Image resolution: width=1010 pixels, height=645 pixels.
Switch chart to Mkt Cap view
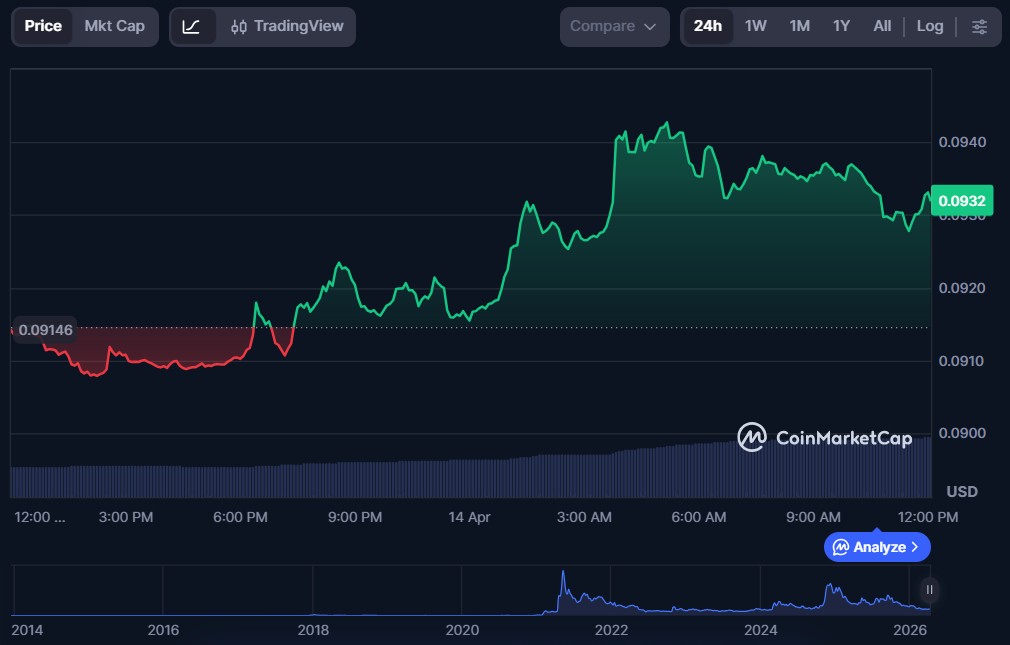coord(114,26)
